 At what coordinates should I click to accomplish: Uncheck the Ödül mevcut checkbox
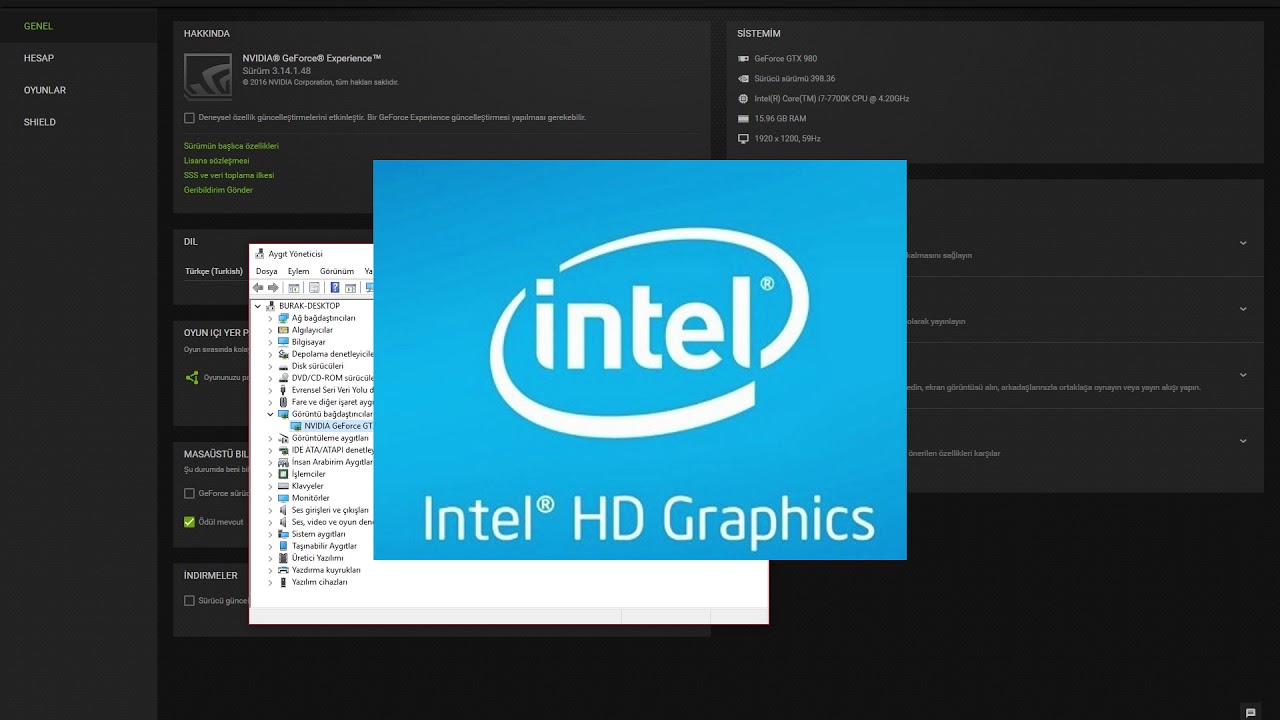[x=189, y=522]
